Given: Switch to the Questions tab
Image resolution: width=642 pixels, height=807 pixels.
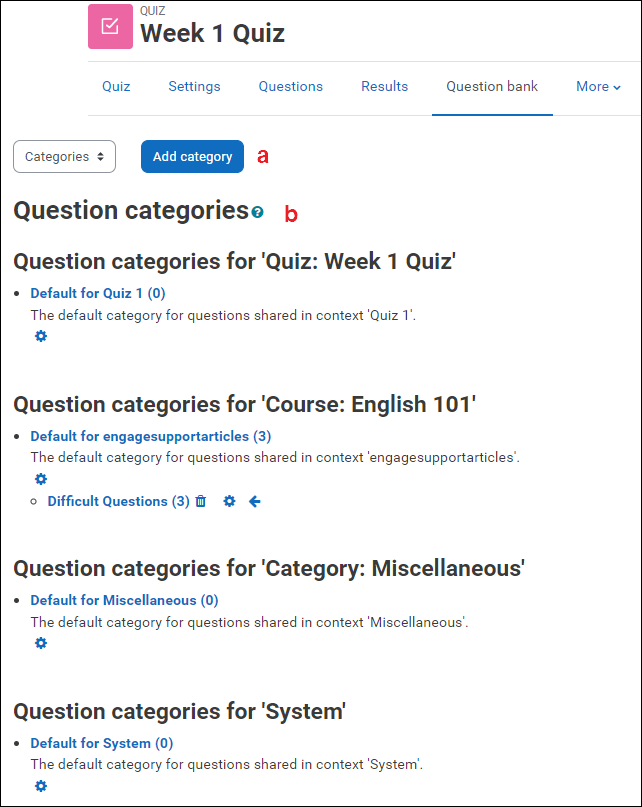Looking at the screenshot, I should coord(290,87).
